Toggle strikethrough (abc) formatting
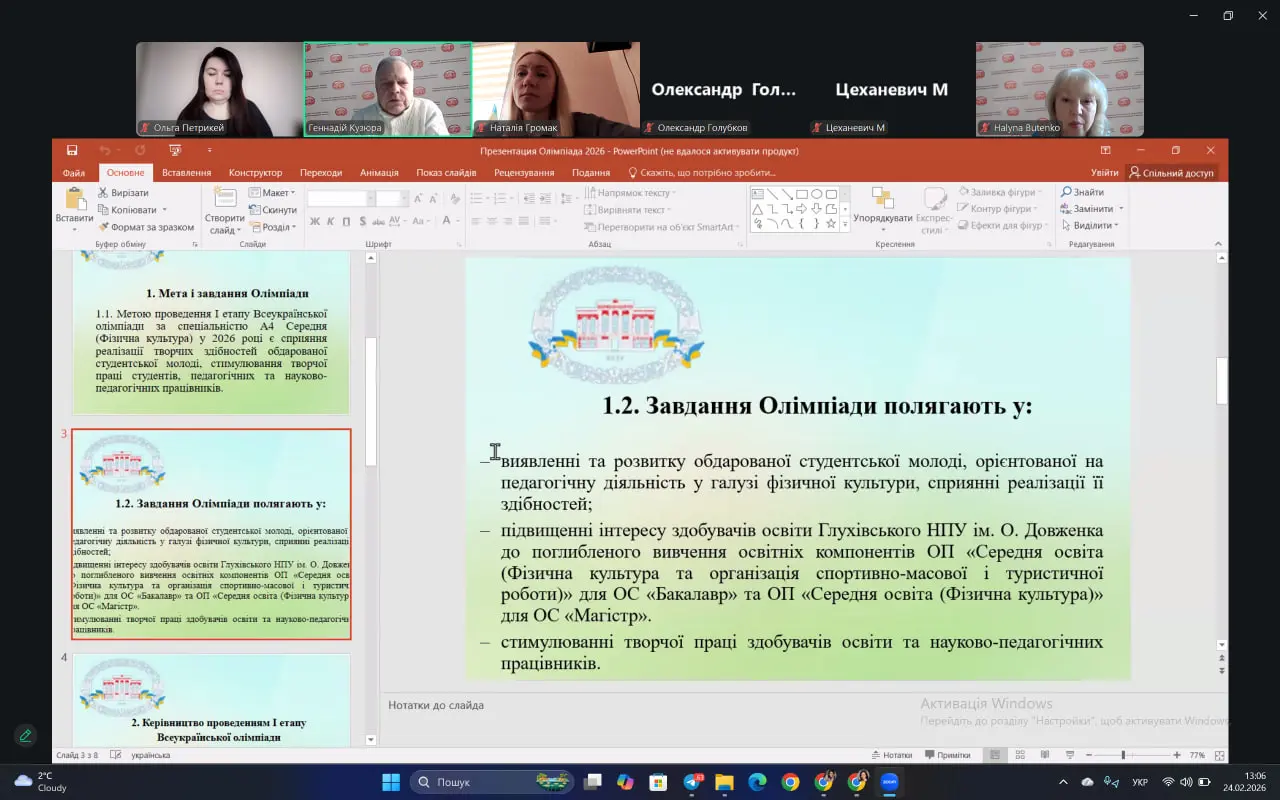 click(x=377, y=221)
